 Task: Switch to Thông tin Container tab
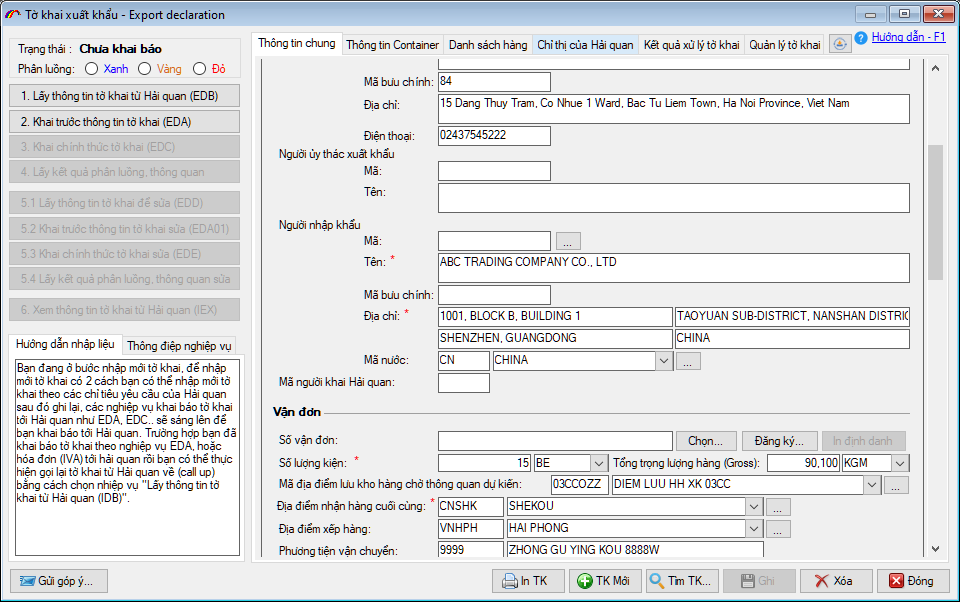coord(392,45)
